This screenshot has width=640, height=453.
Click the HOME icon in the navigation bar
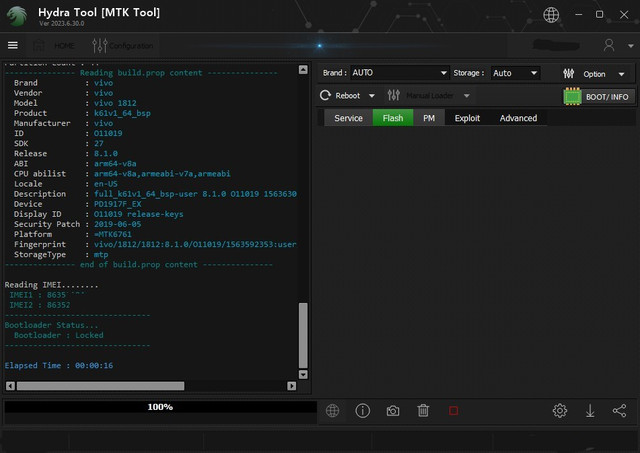[x=39, y=45]
